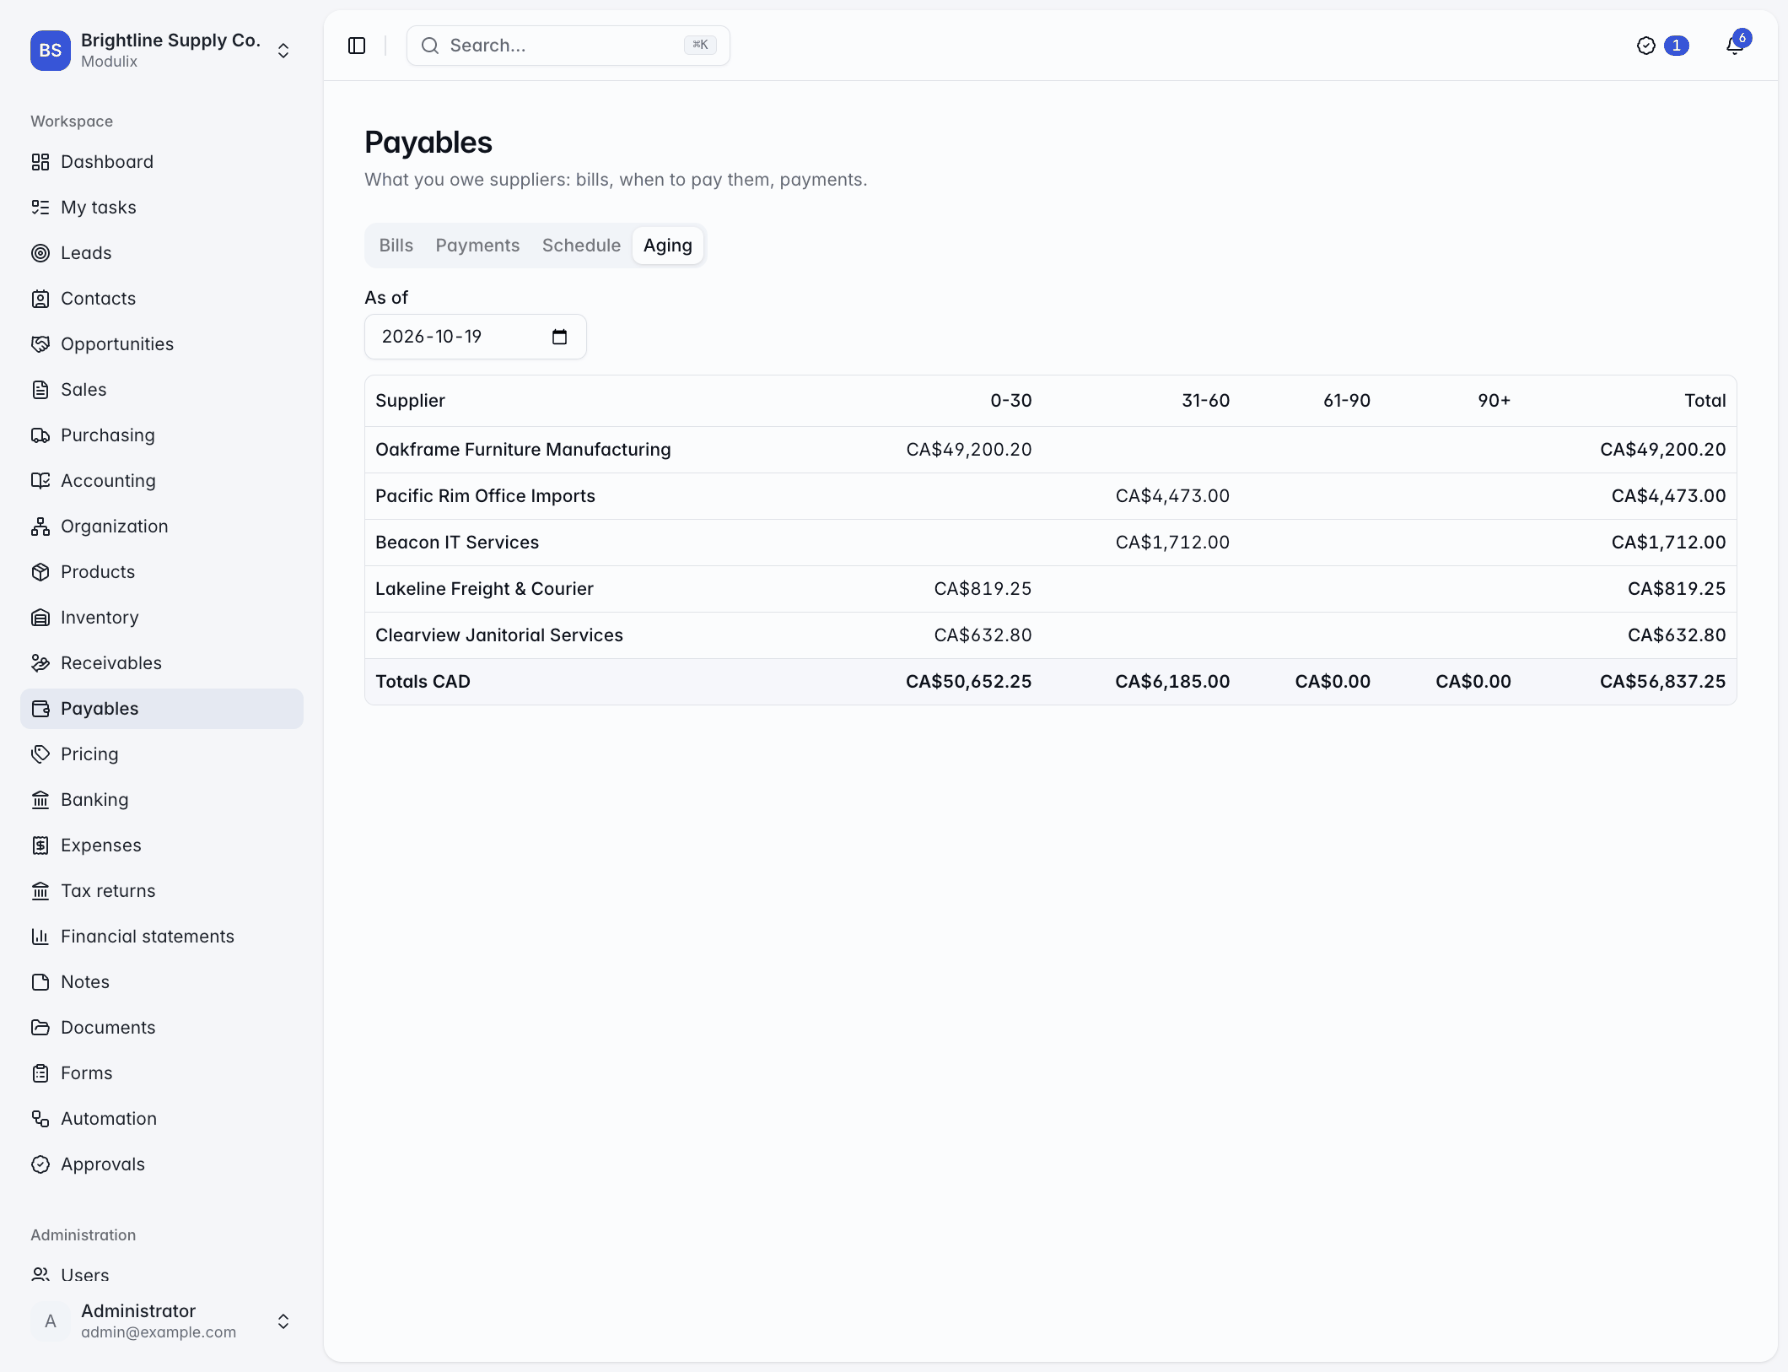This screenshot has height=1372, width=1788.
Task: Open Documents in the sidebar
Action: pos(162,1027)
